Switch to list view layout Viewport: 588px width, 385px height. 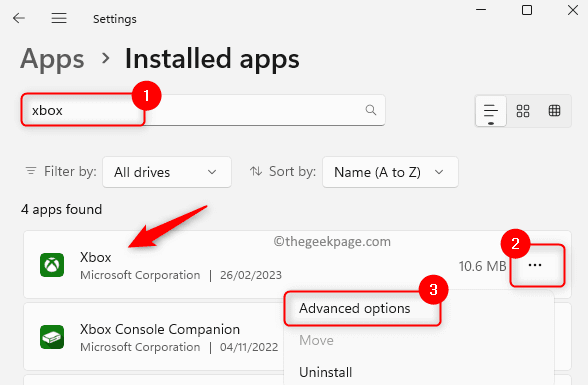point(490,111)
